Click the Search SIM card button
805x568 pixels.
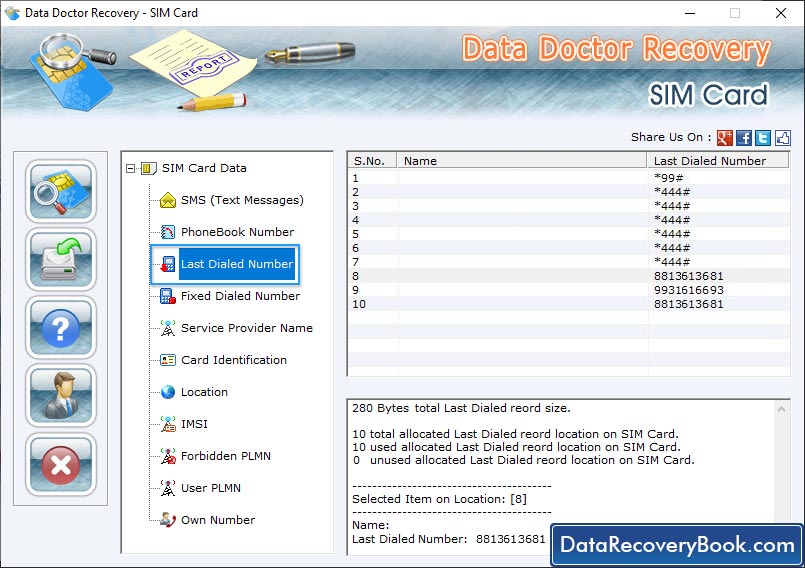click(x=61, y=191)
